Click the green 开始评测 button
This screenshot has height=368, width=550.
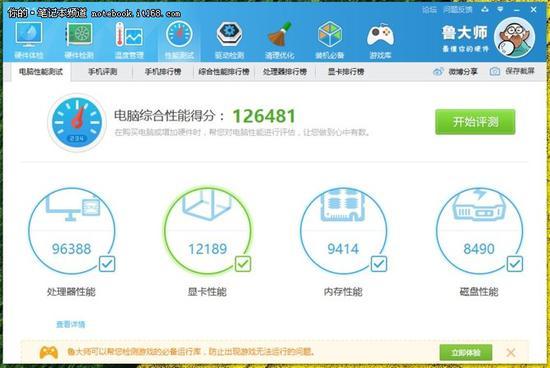click(475, 122)
